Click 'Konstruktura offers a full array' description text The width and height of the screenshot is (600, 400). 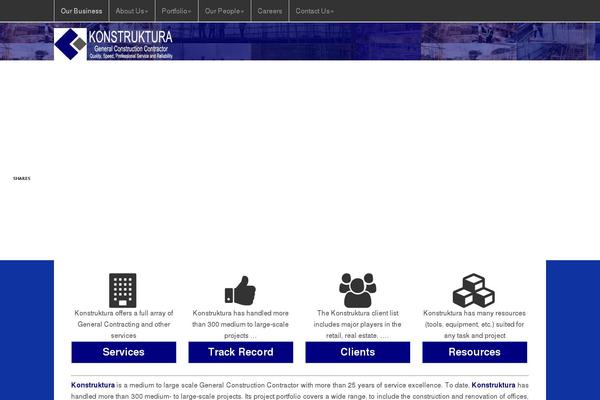(124, 324)
